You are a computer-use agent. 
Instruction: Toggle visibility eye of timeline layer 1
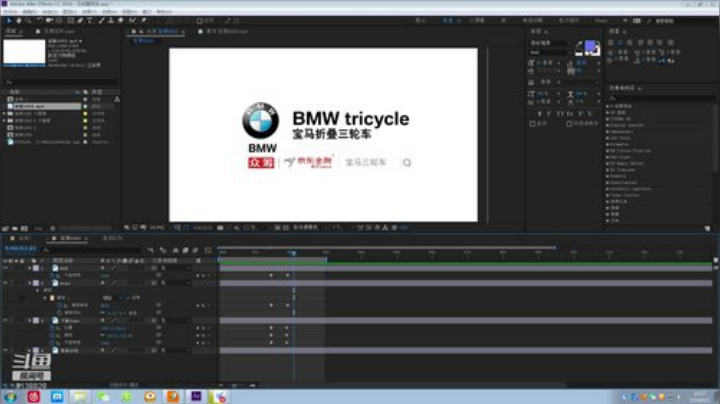[x=6, y=268]
